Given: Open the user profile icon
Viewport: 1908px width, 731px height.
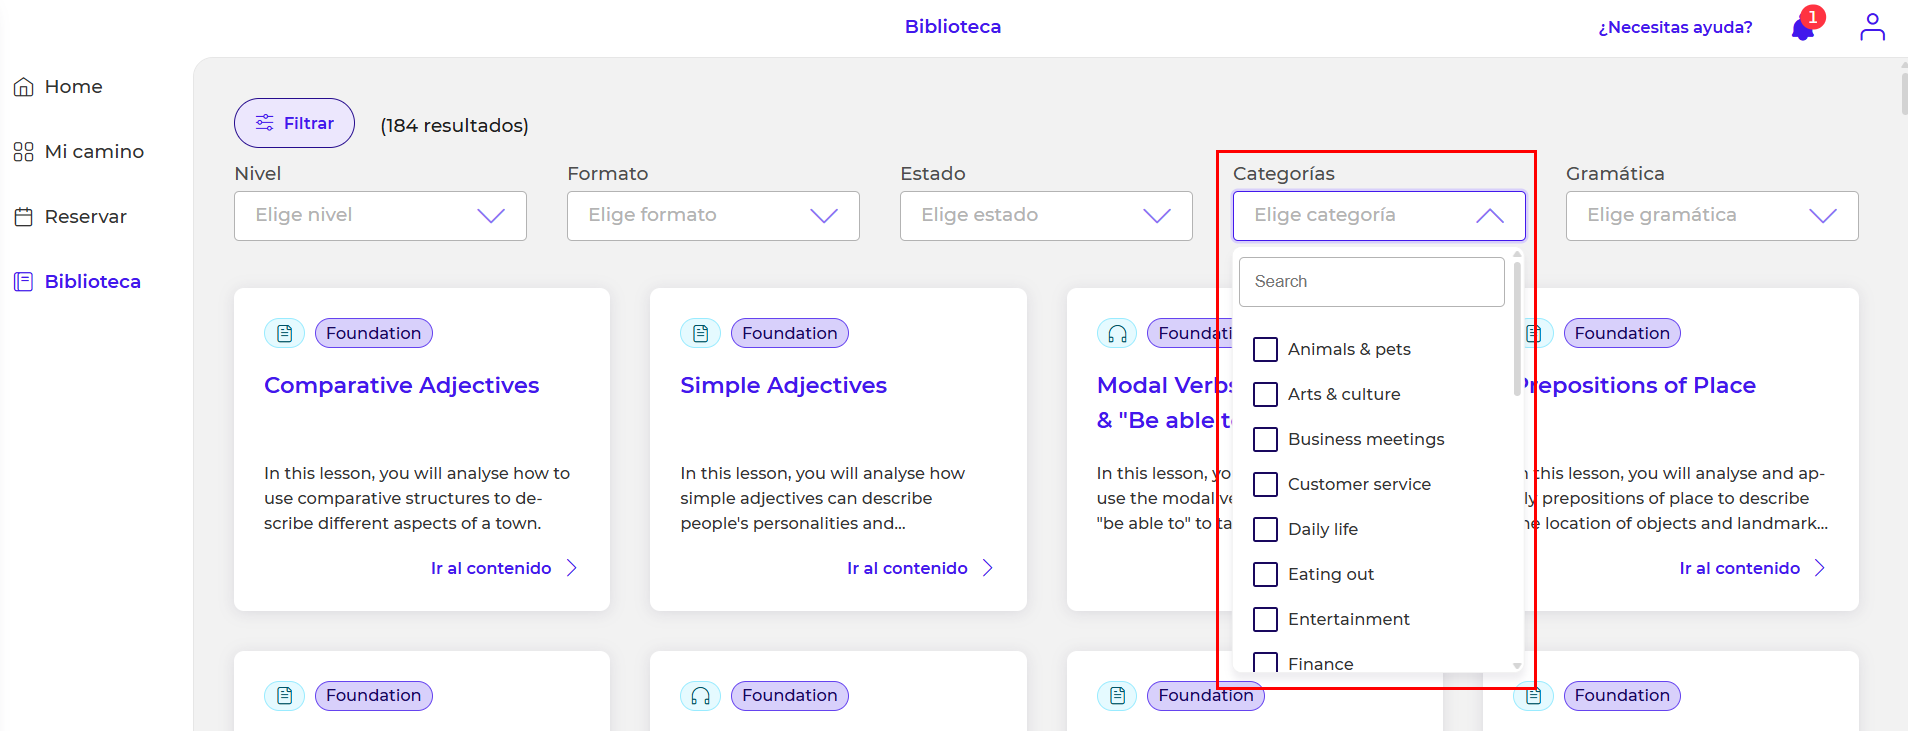Looking at the screenshot, I should [1872, 27].
